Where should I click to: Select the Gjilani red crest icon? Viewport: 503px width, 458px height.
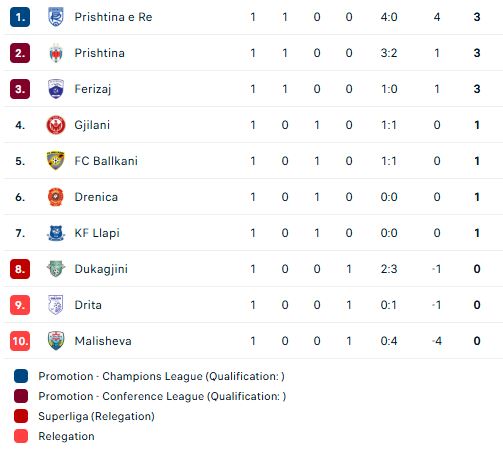point(56,125)
